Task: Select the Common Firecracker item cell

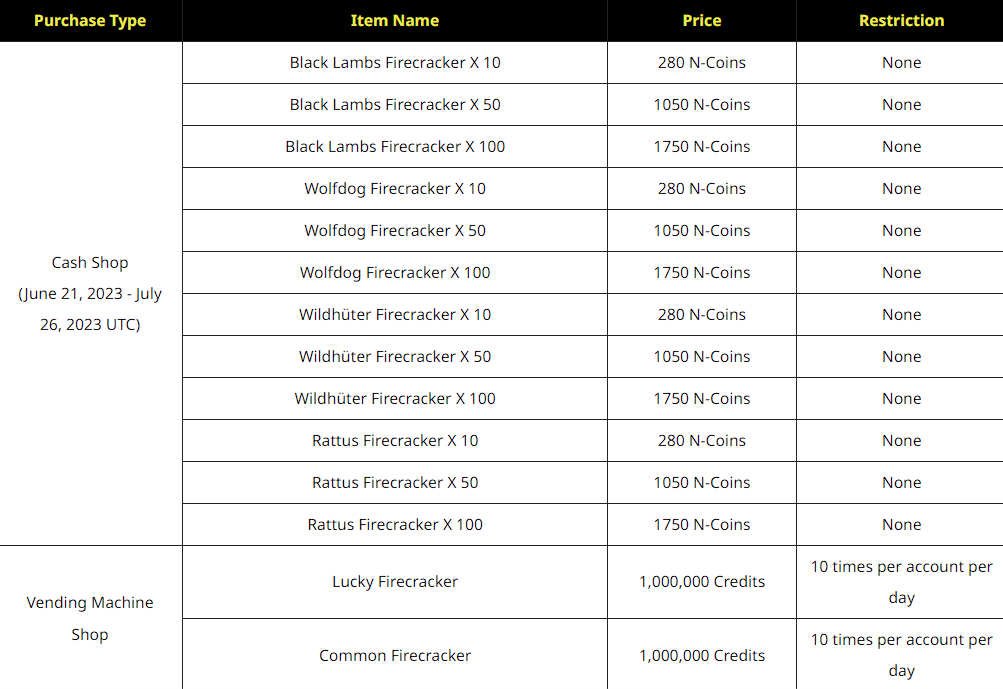Action: pyautogui.click(x=395, y=655)
